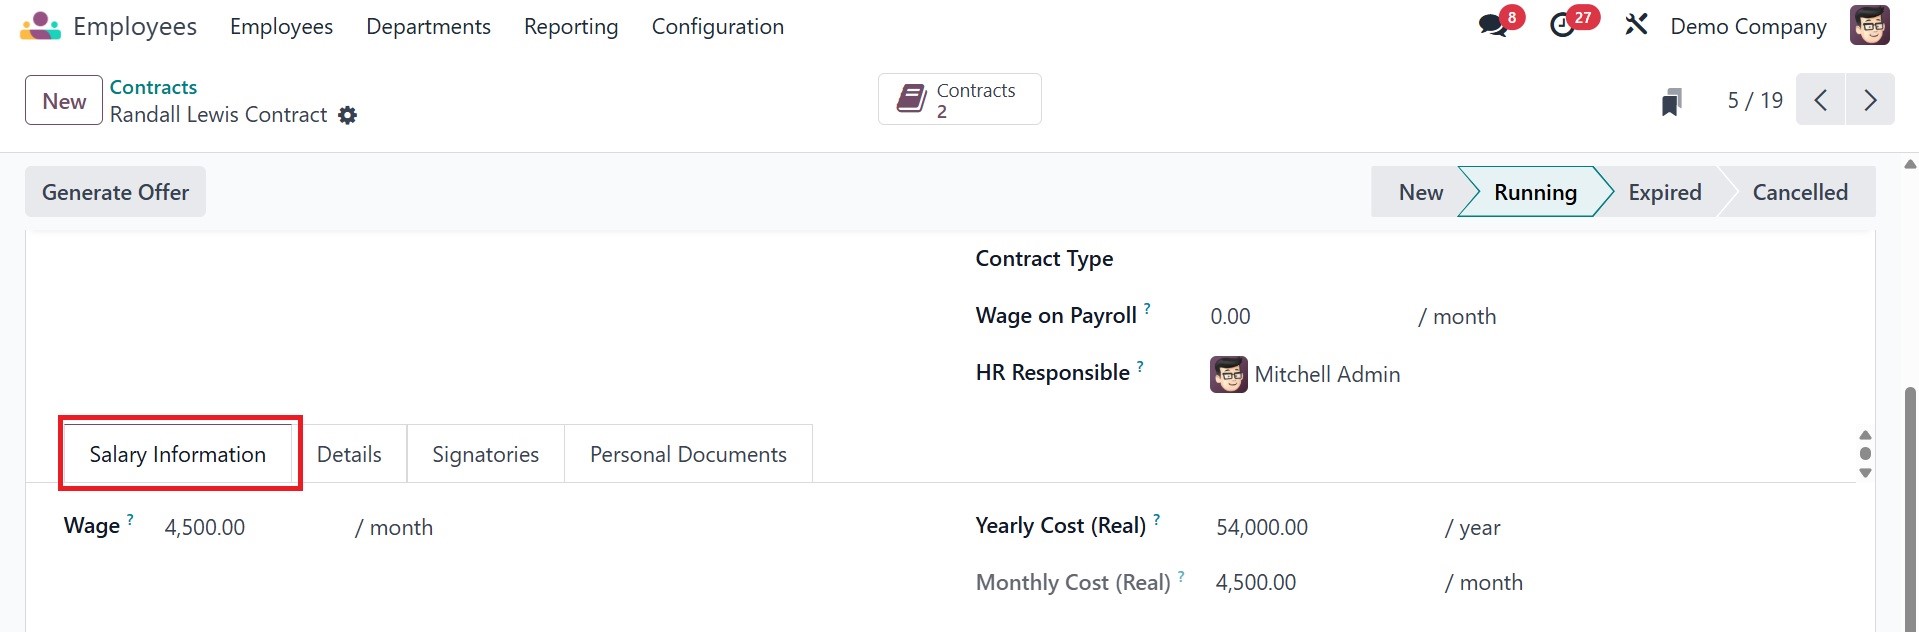Open the Configuration menu
The image size is (1919, 632).
(x=717, y=27)
